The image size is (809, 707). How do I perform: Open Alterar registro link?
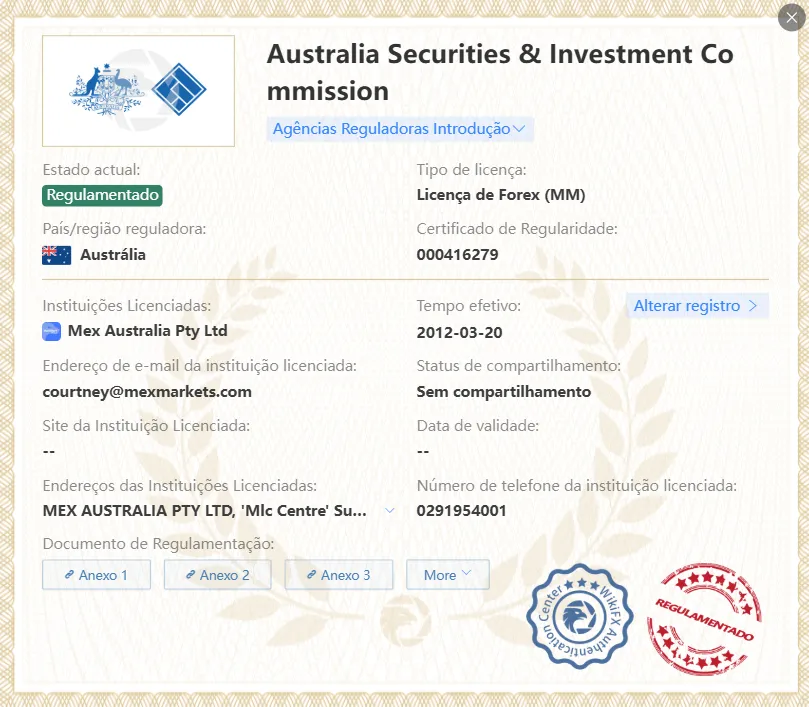[x=697, y=306]
